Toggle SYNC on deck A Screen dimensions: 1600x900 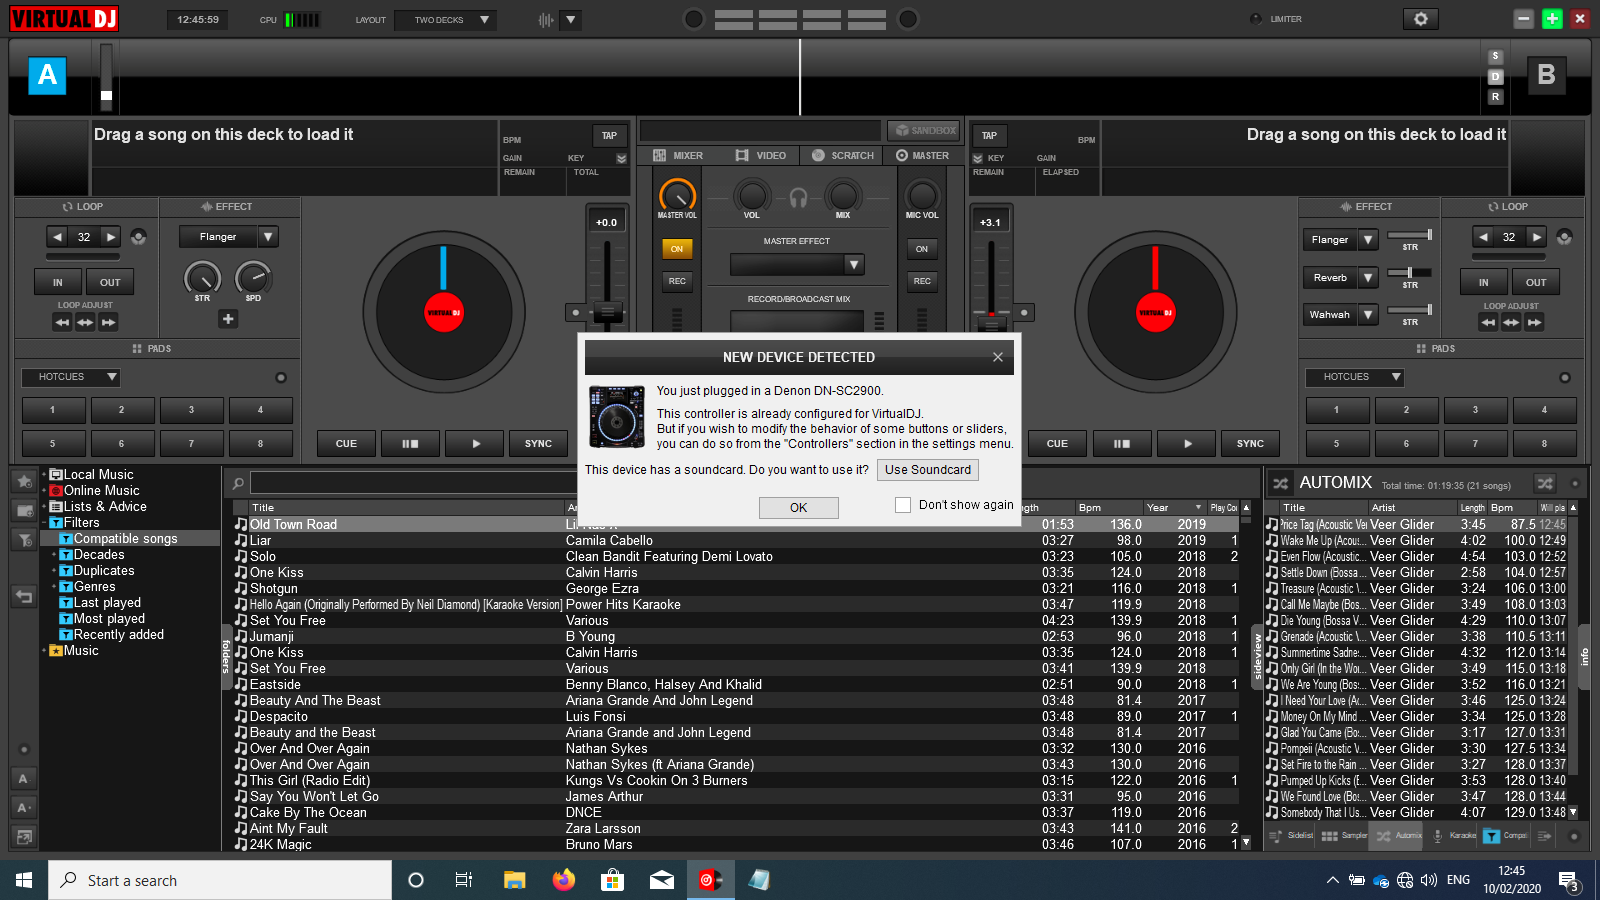point(538,443)
